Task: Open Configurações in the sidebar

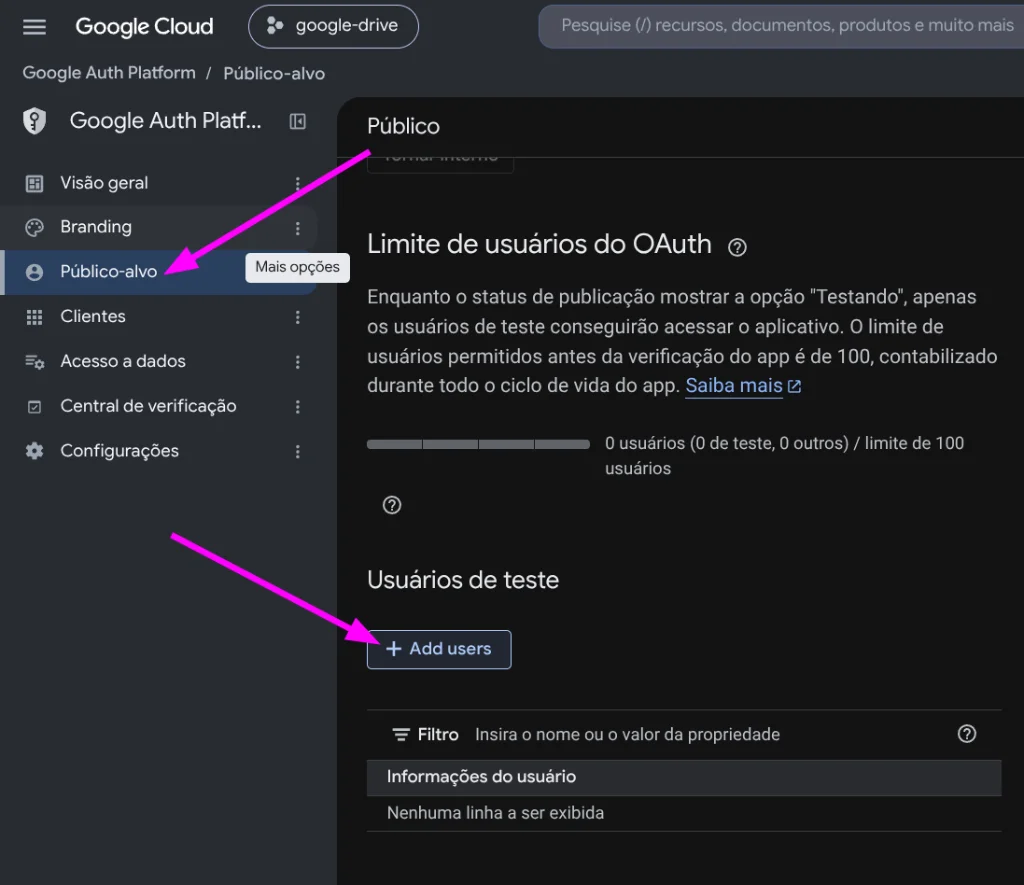Action: pos(120,451)
